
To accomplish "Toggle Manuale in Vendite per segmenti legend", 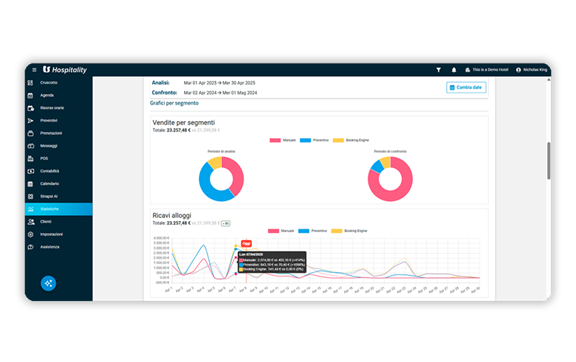I will [x=282, y=140].
